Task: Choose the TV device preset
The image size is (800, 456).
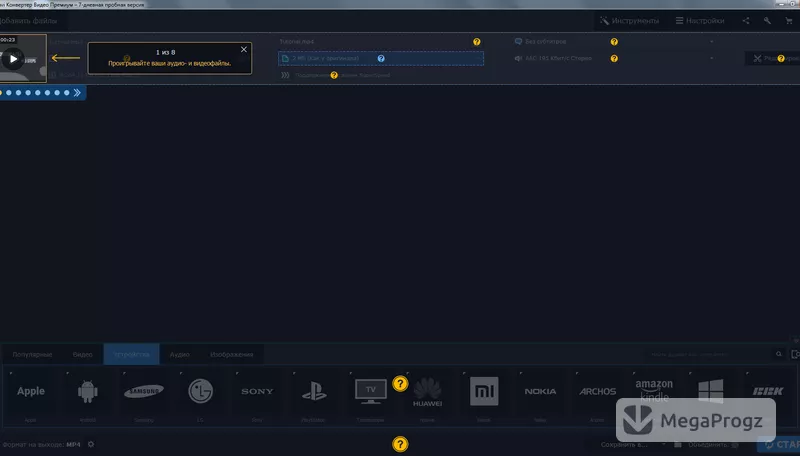Action: (x=370, y=396)
